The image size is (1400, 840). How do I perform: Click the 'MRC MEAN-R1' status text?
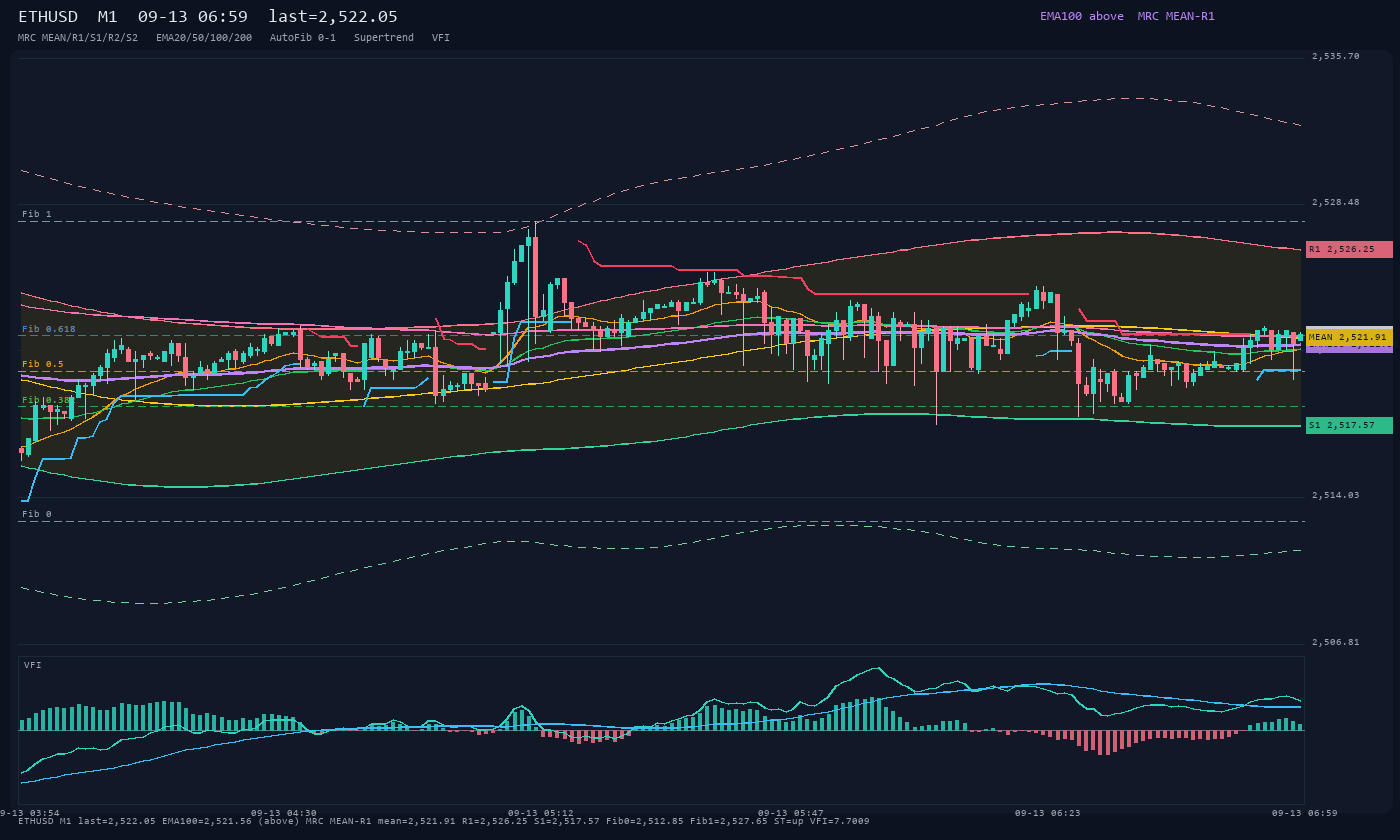1176,16
